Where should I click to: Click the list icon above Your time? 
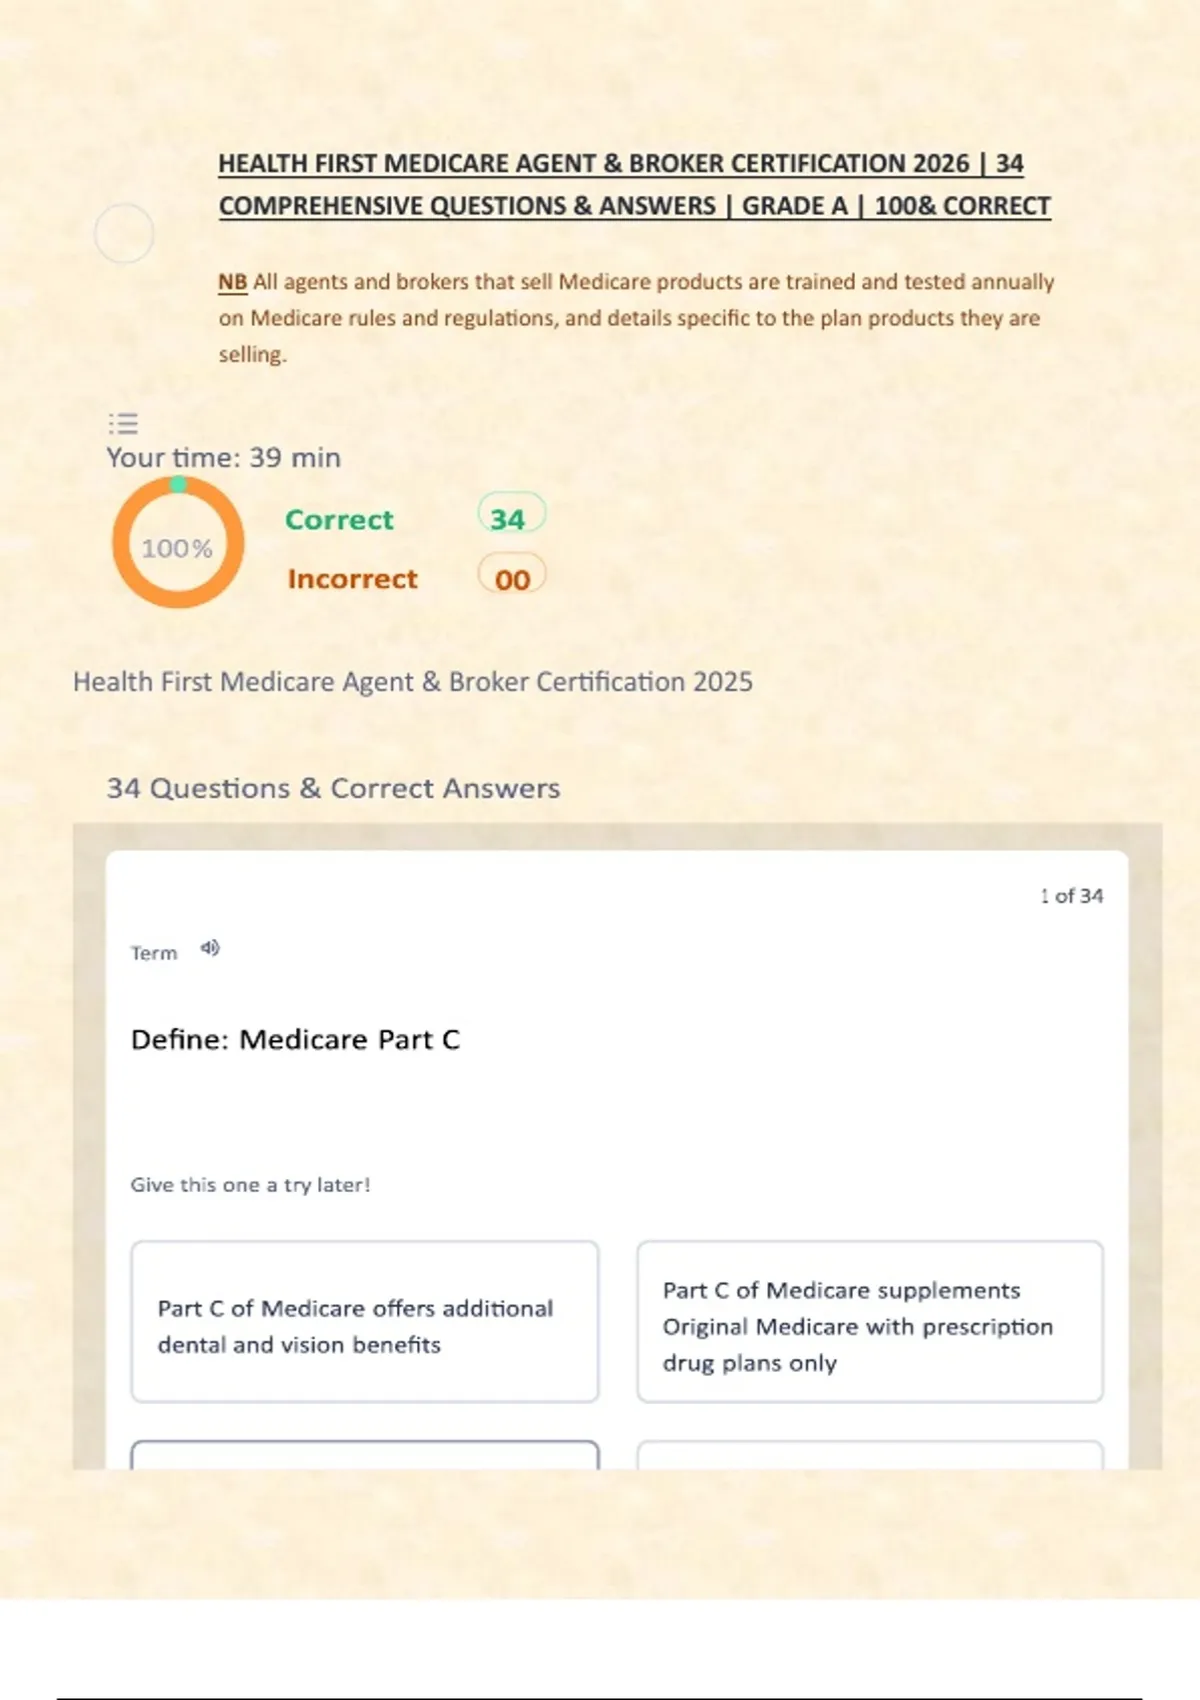coord(123,424)
